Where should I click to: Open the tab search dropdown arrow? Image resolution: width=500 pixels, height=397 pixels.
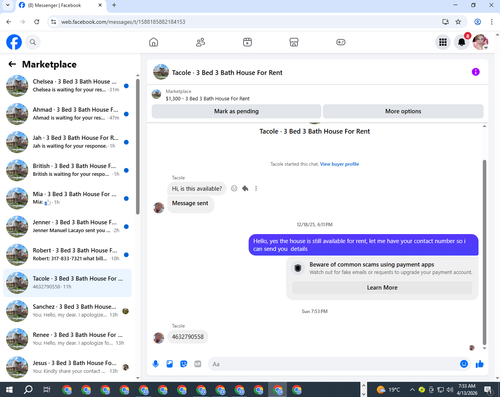click(8, 5)
